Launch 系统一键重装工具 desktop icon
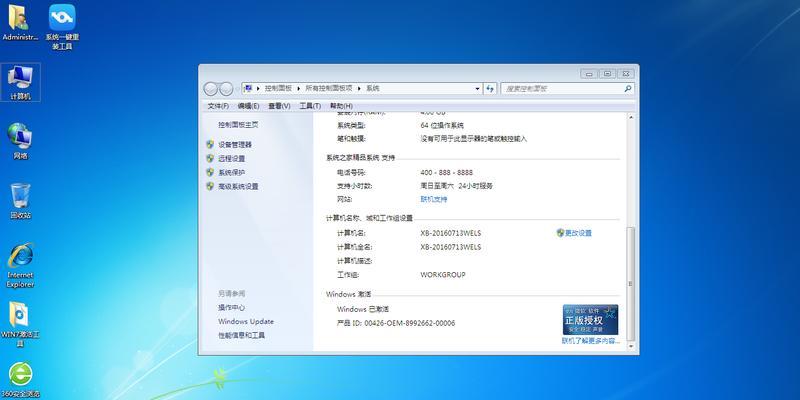Viewport: 800px width, 400px height. point(62,27)
